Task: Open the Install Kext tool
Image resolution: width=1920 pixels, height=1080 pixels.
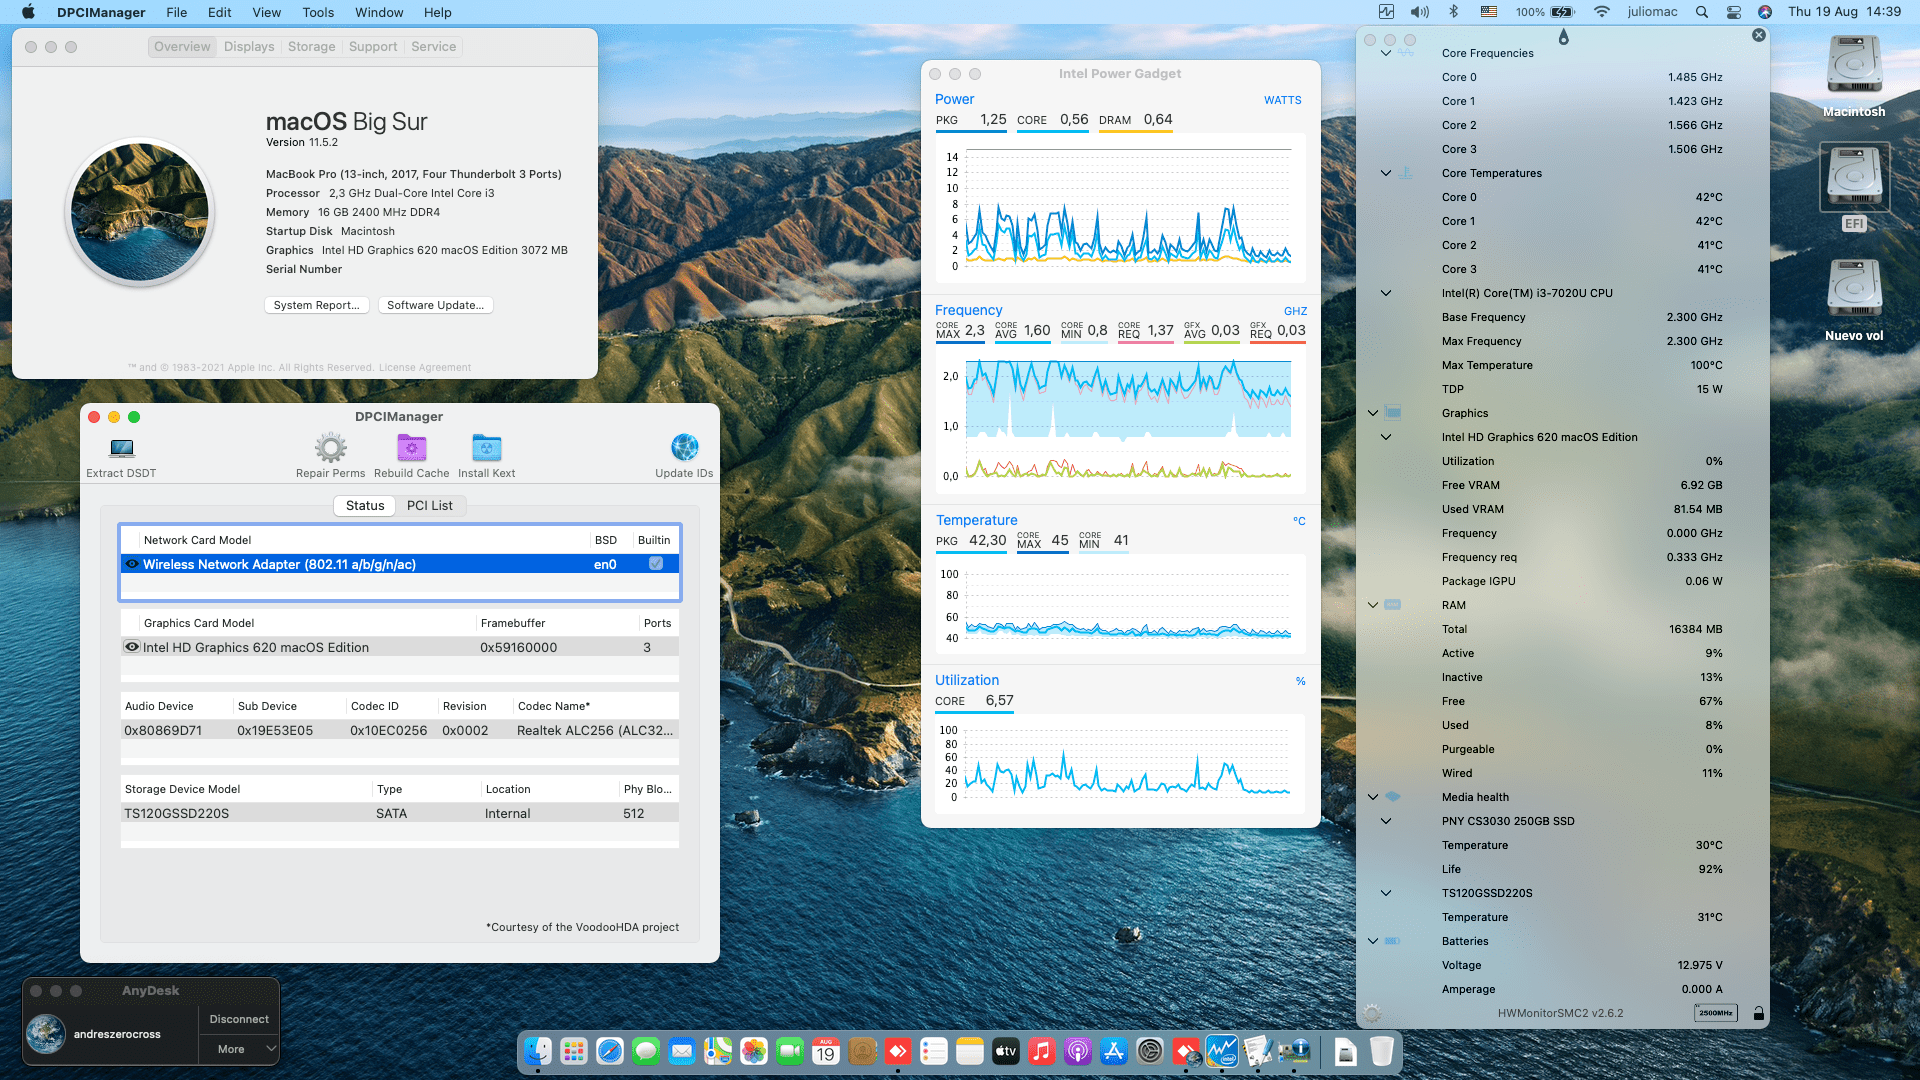Action: 486,448
